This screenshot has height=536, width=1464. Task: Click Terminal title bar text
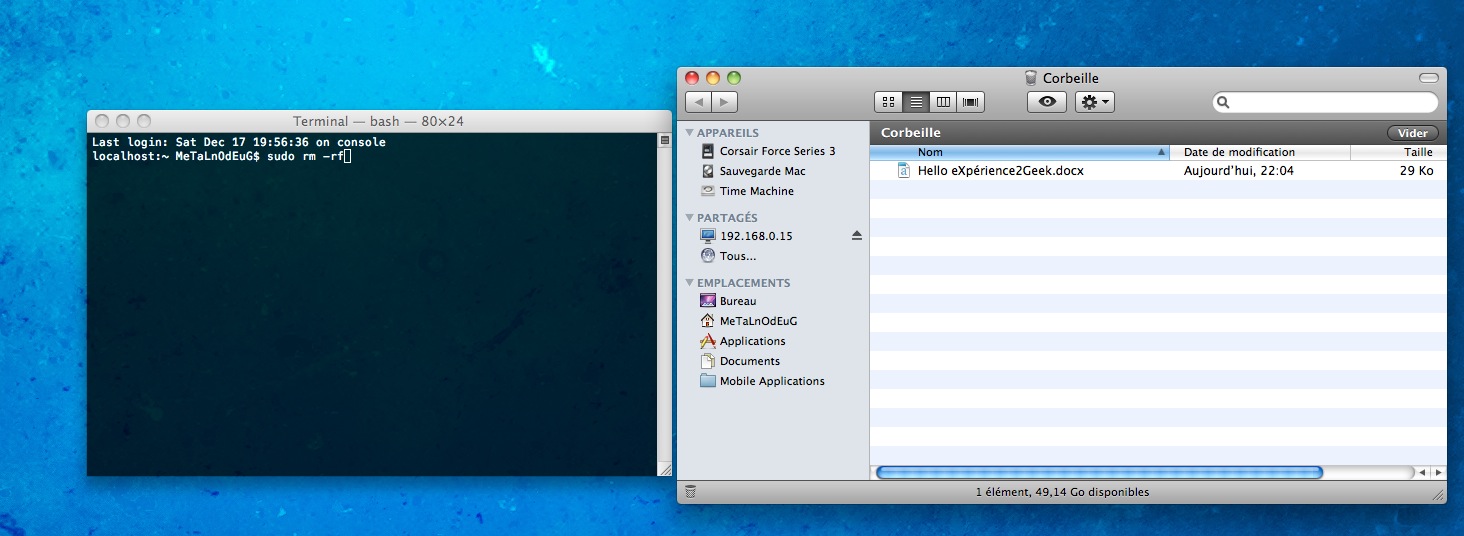[x=378, y=121]
